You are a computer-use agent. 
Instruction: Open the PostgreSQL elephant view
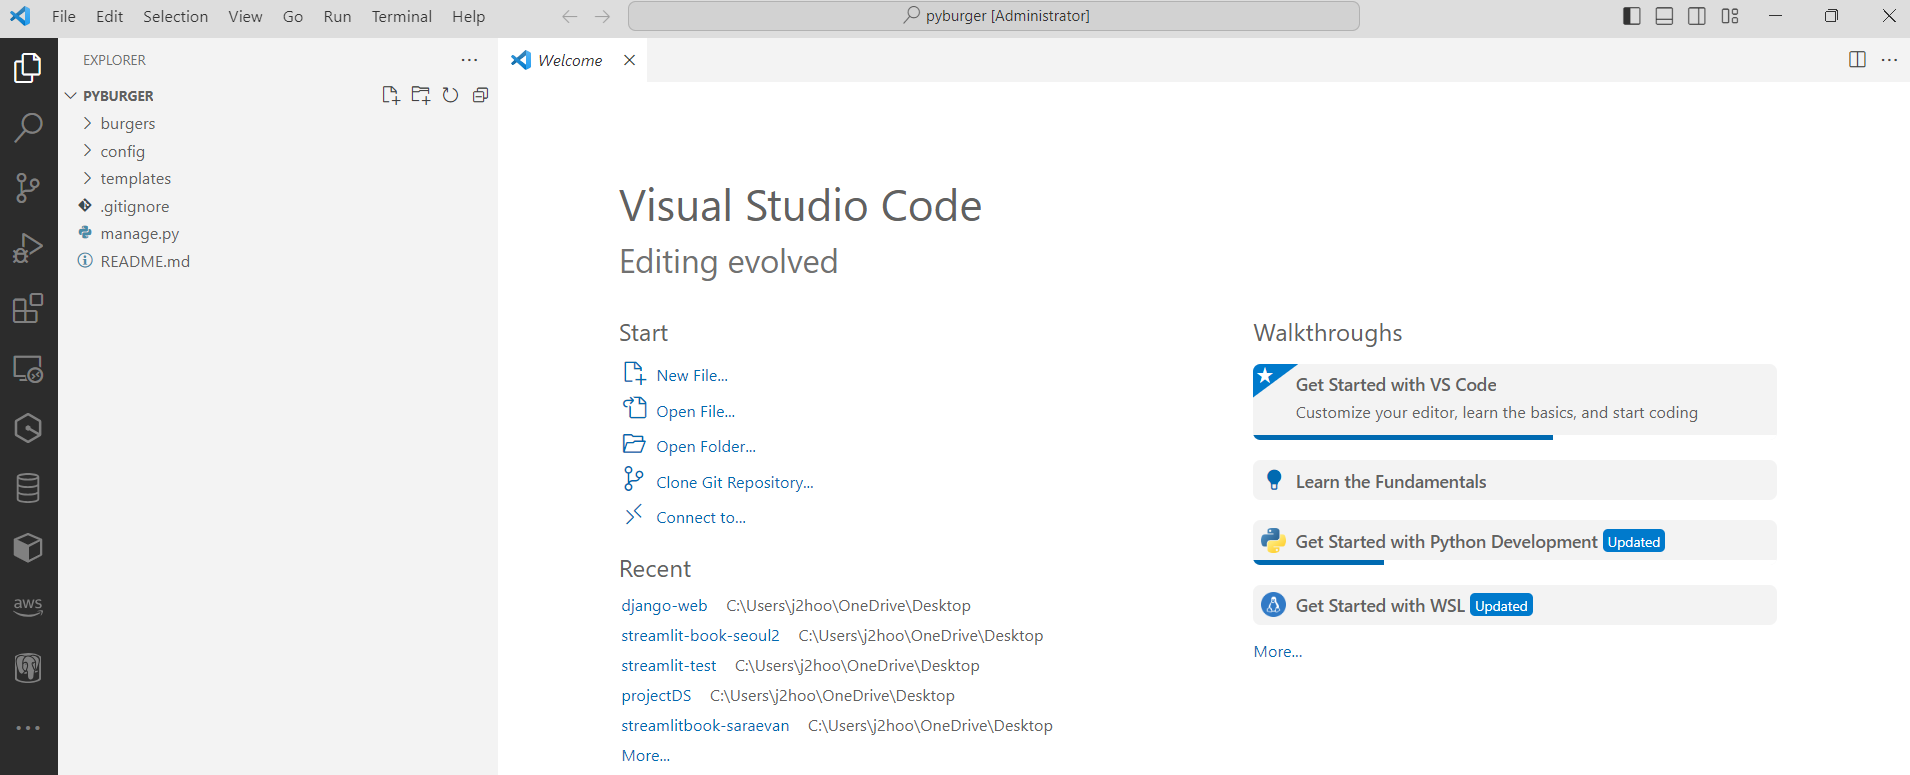(x=28, y=668)
